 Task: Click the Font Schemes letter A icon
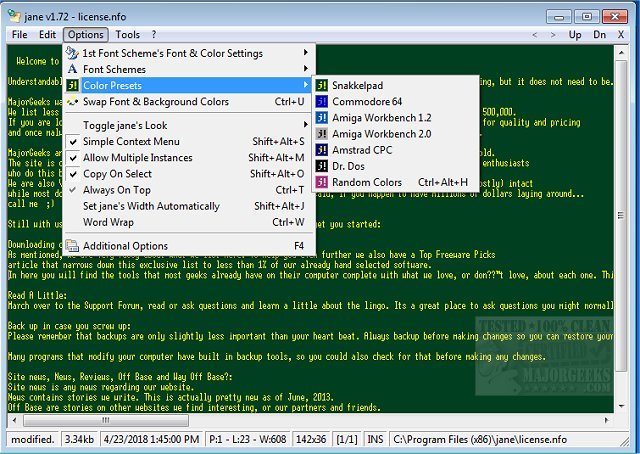[x=72, y=69]
